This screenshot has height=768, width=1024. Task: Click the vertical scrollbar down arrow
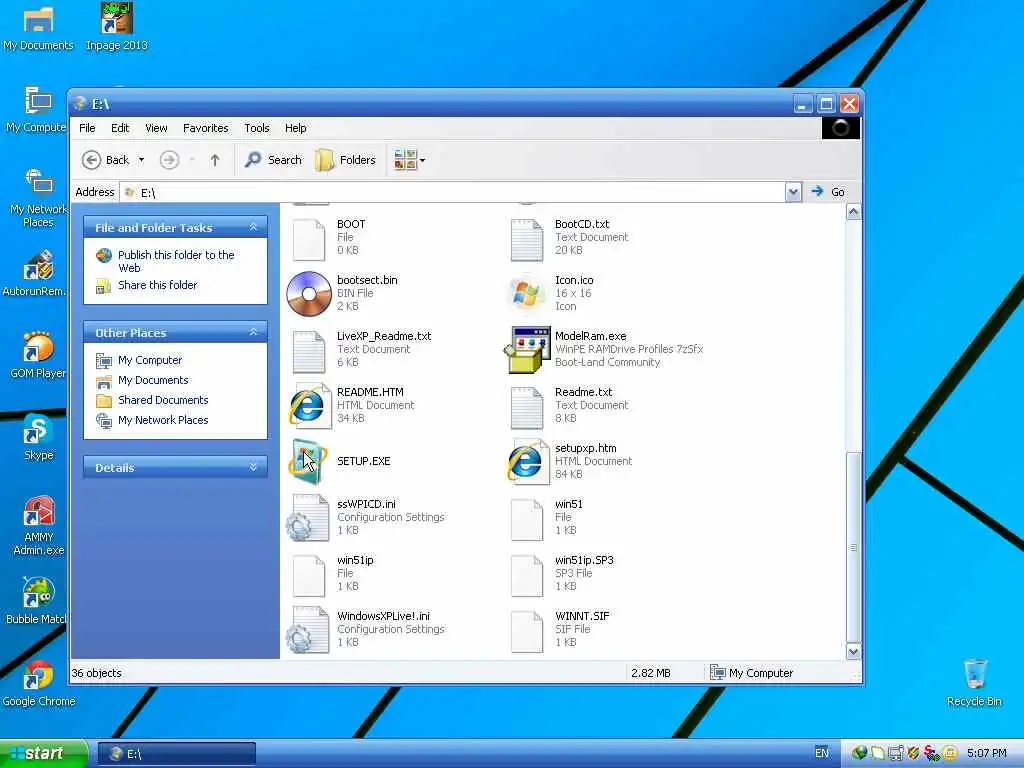point(853,651)
